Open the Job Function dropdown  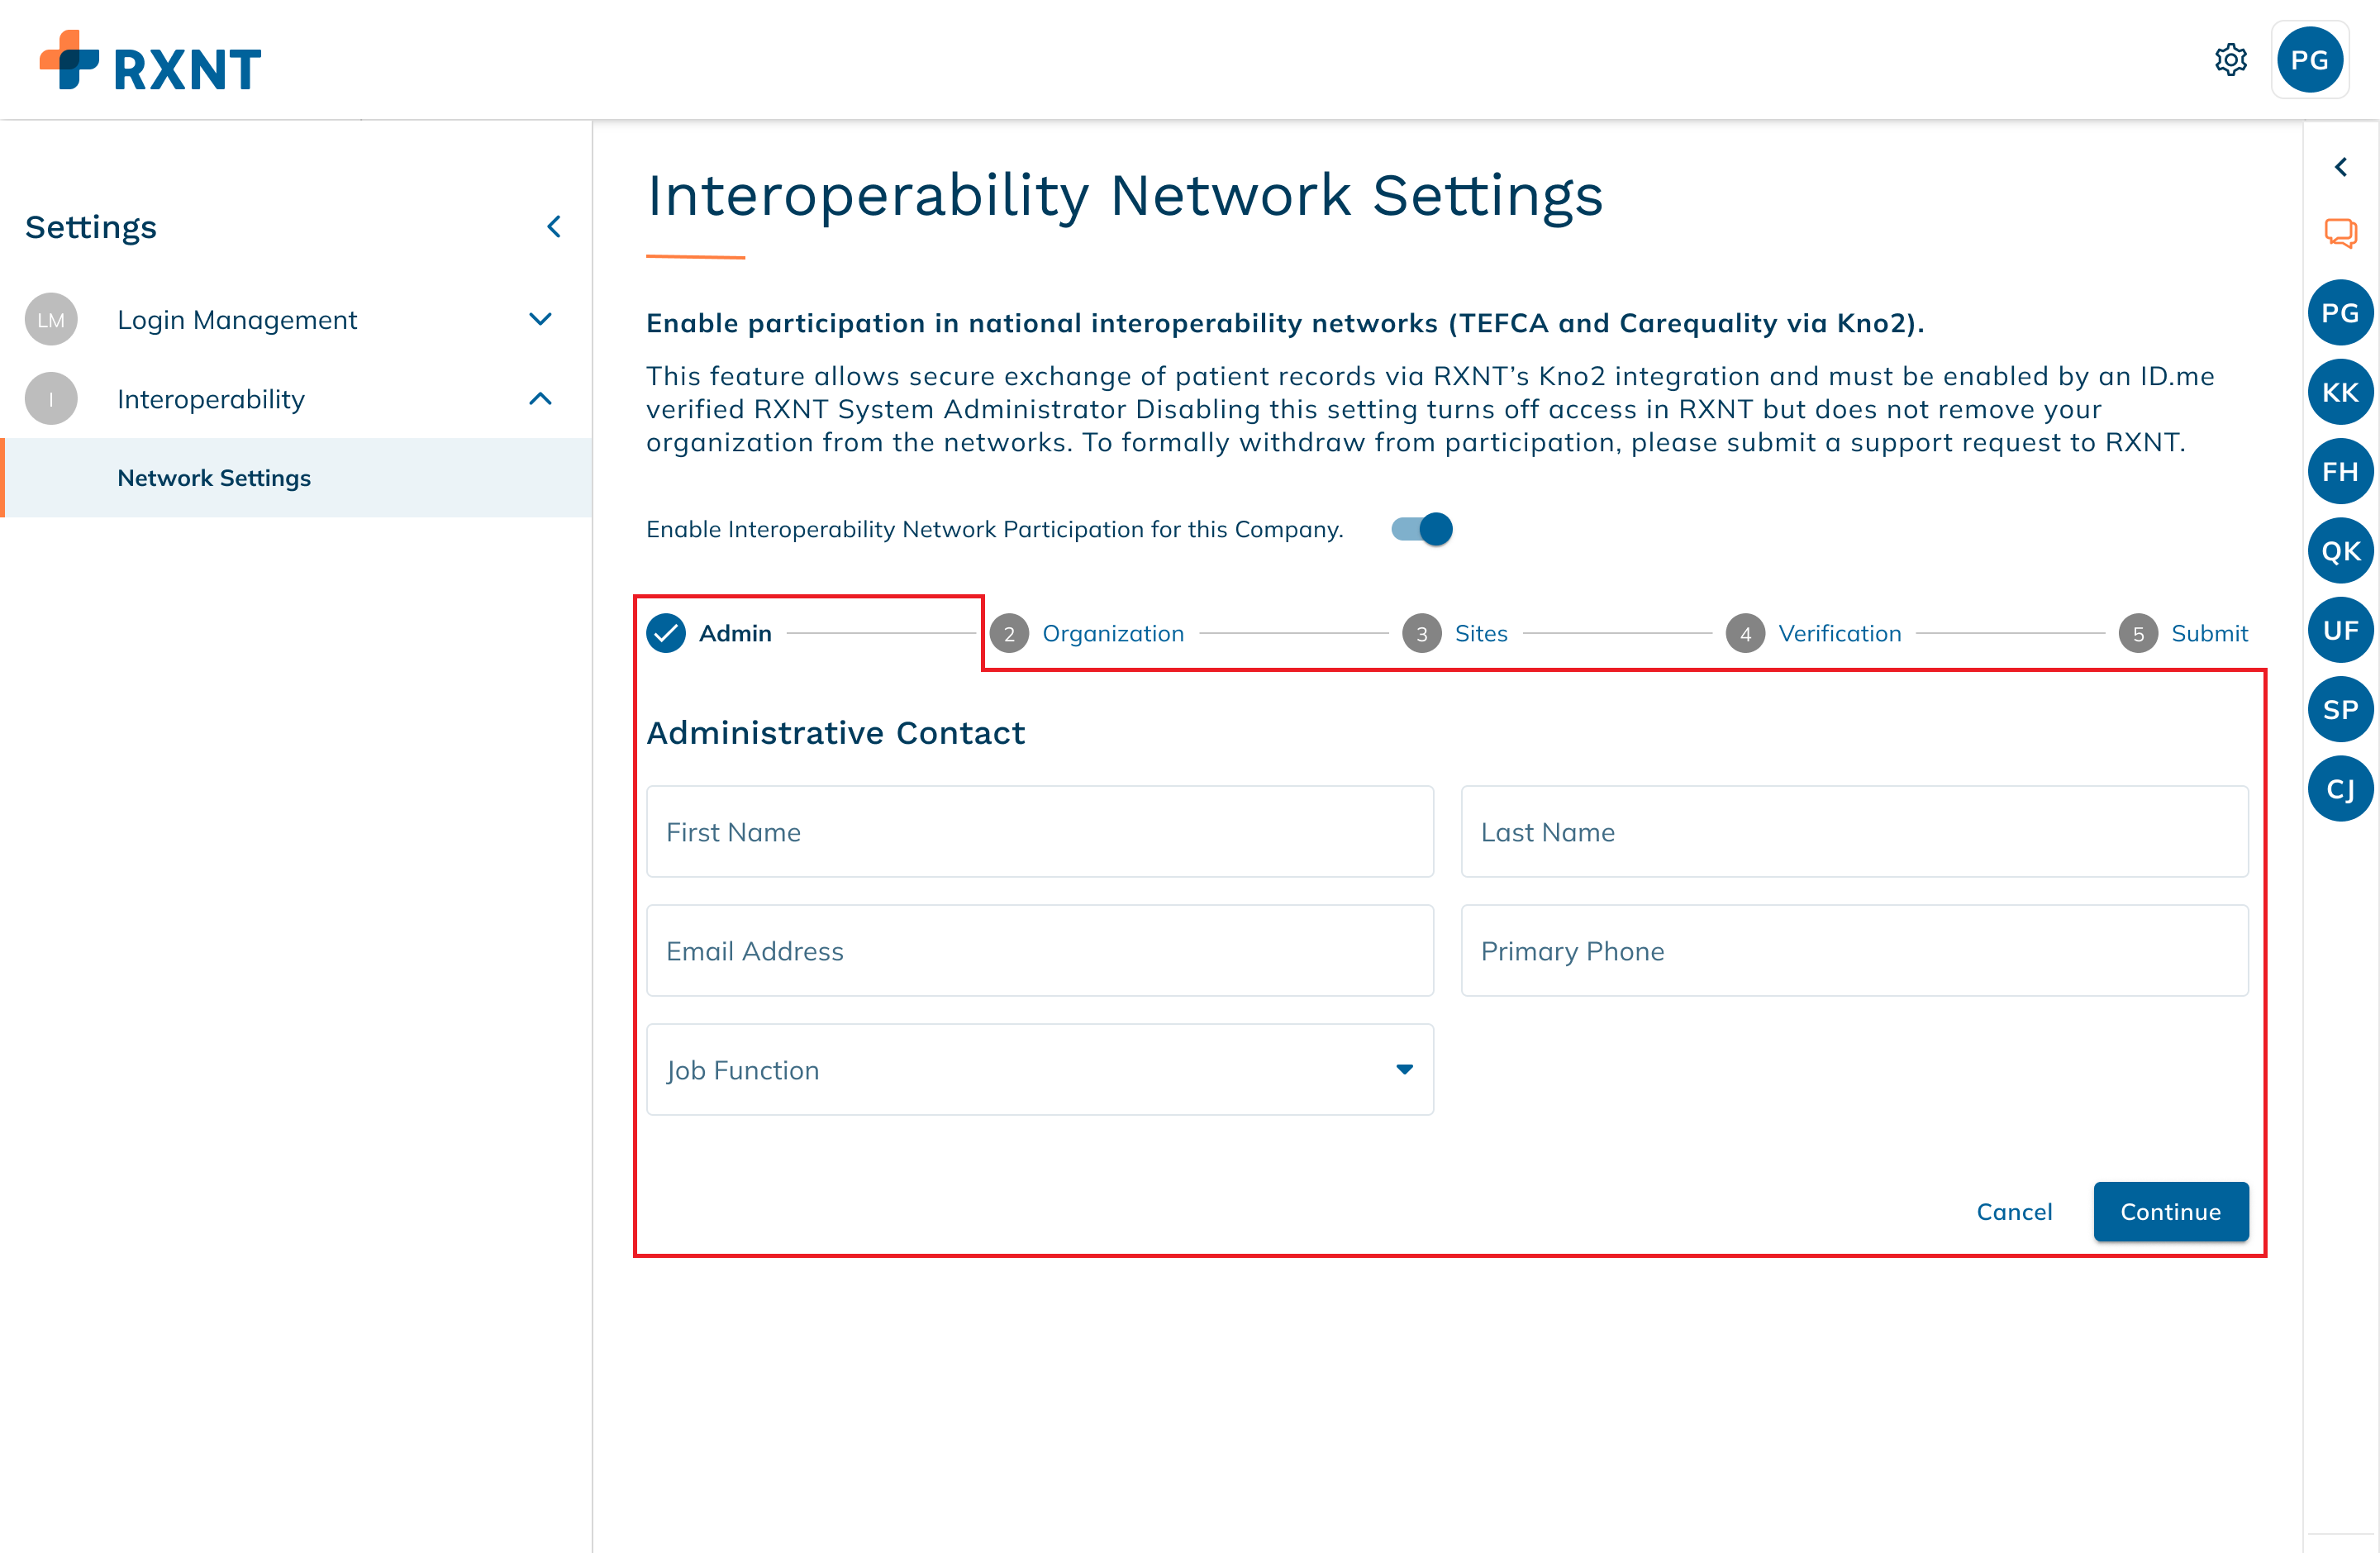tap(1040, 1070)
